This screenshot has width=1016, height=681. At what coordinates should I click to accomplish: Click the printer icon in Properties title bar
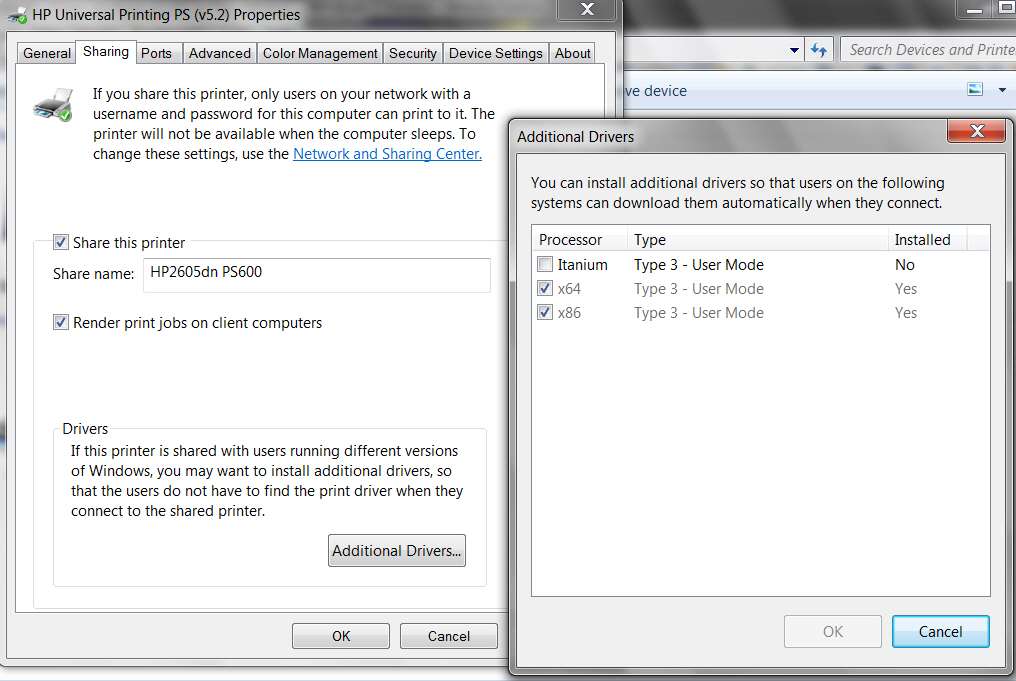pos(17,15)
